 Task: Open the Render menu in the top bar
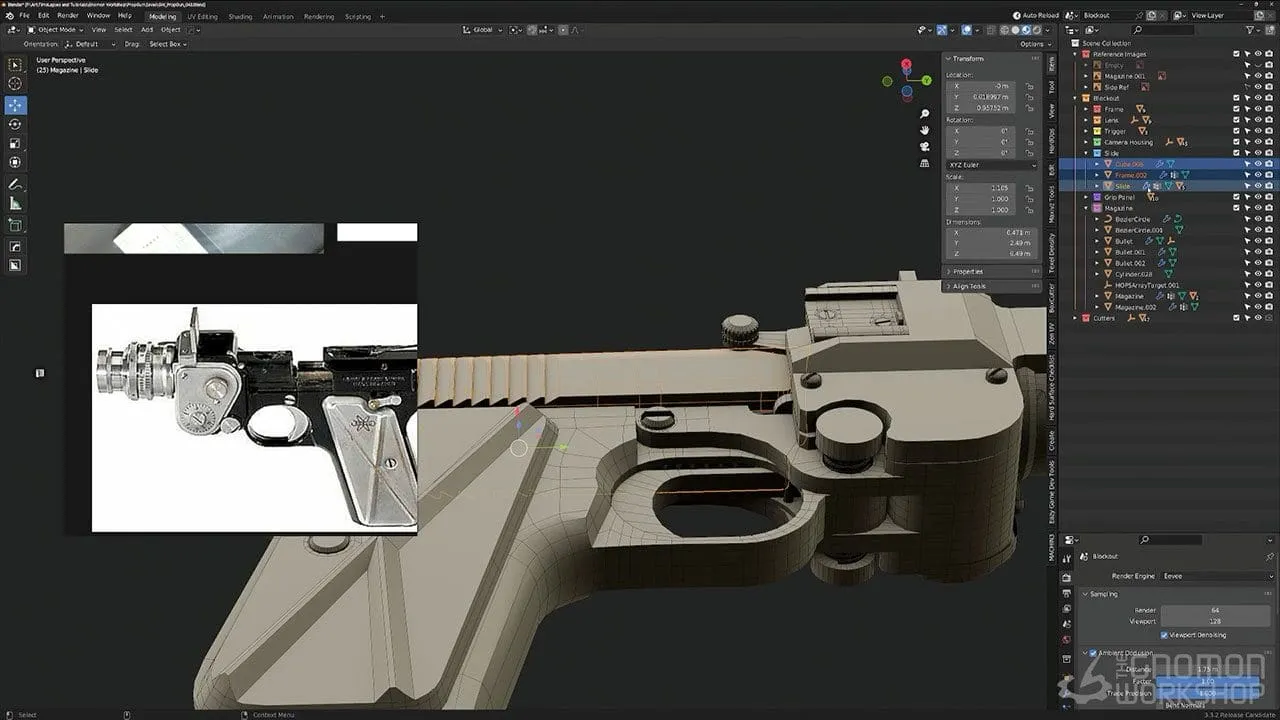pyautogui.click(x=70, y=16)
